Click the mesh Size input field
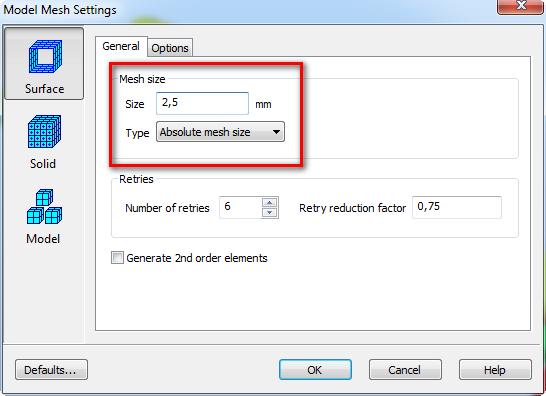This screenshot has width=546, height=396. tap(202, 103)
